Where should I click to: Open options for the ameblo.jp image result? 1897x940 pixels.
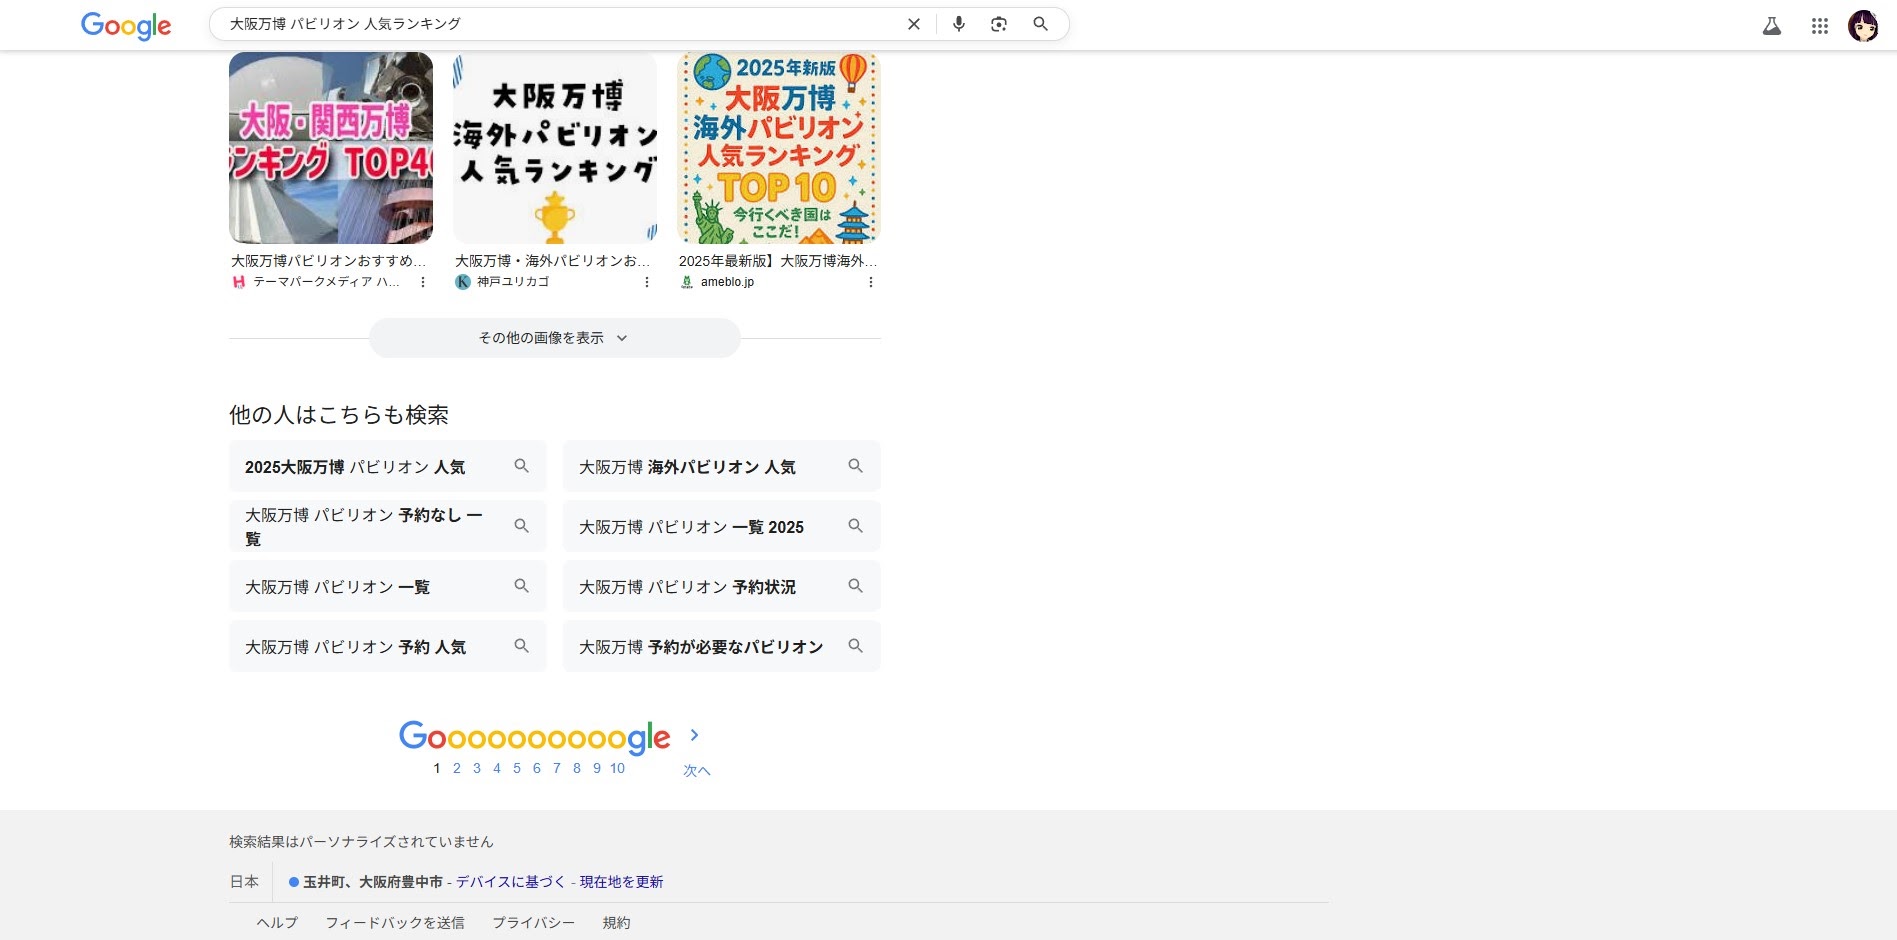(x=871, y=283)
